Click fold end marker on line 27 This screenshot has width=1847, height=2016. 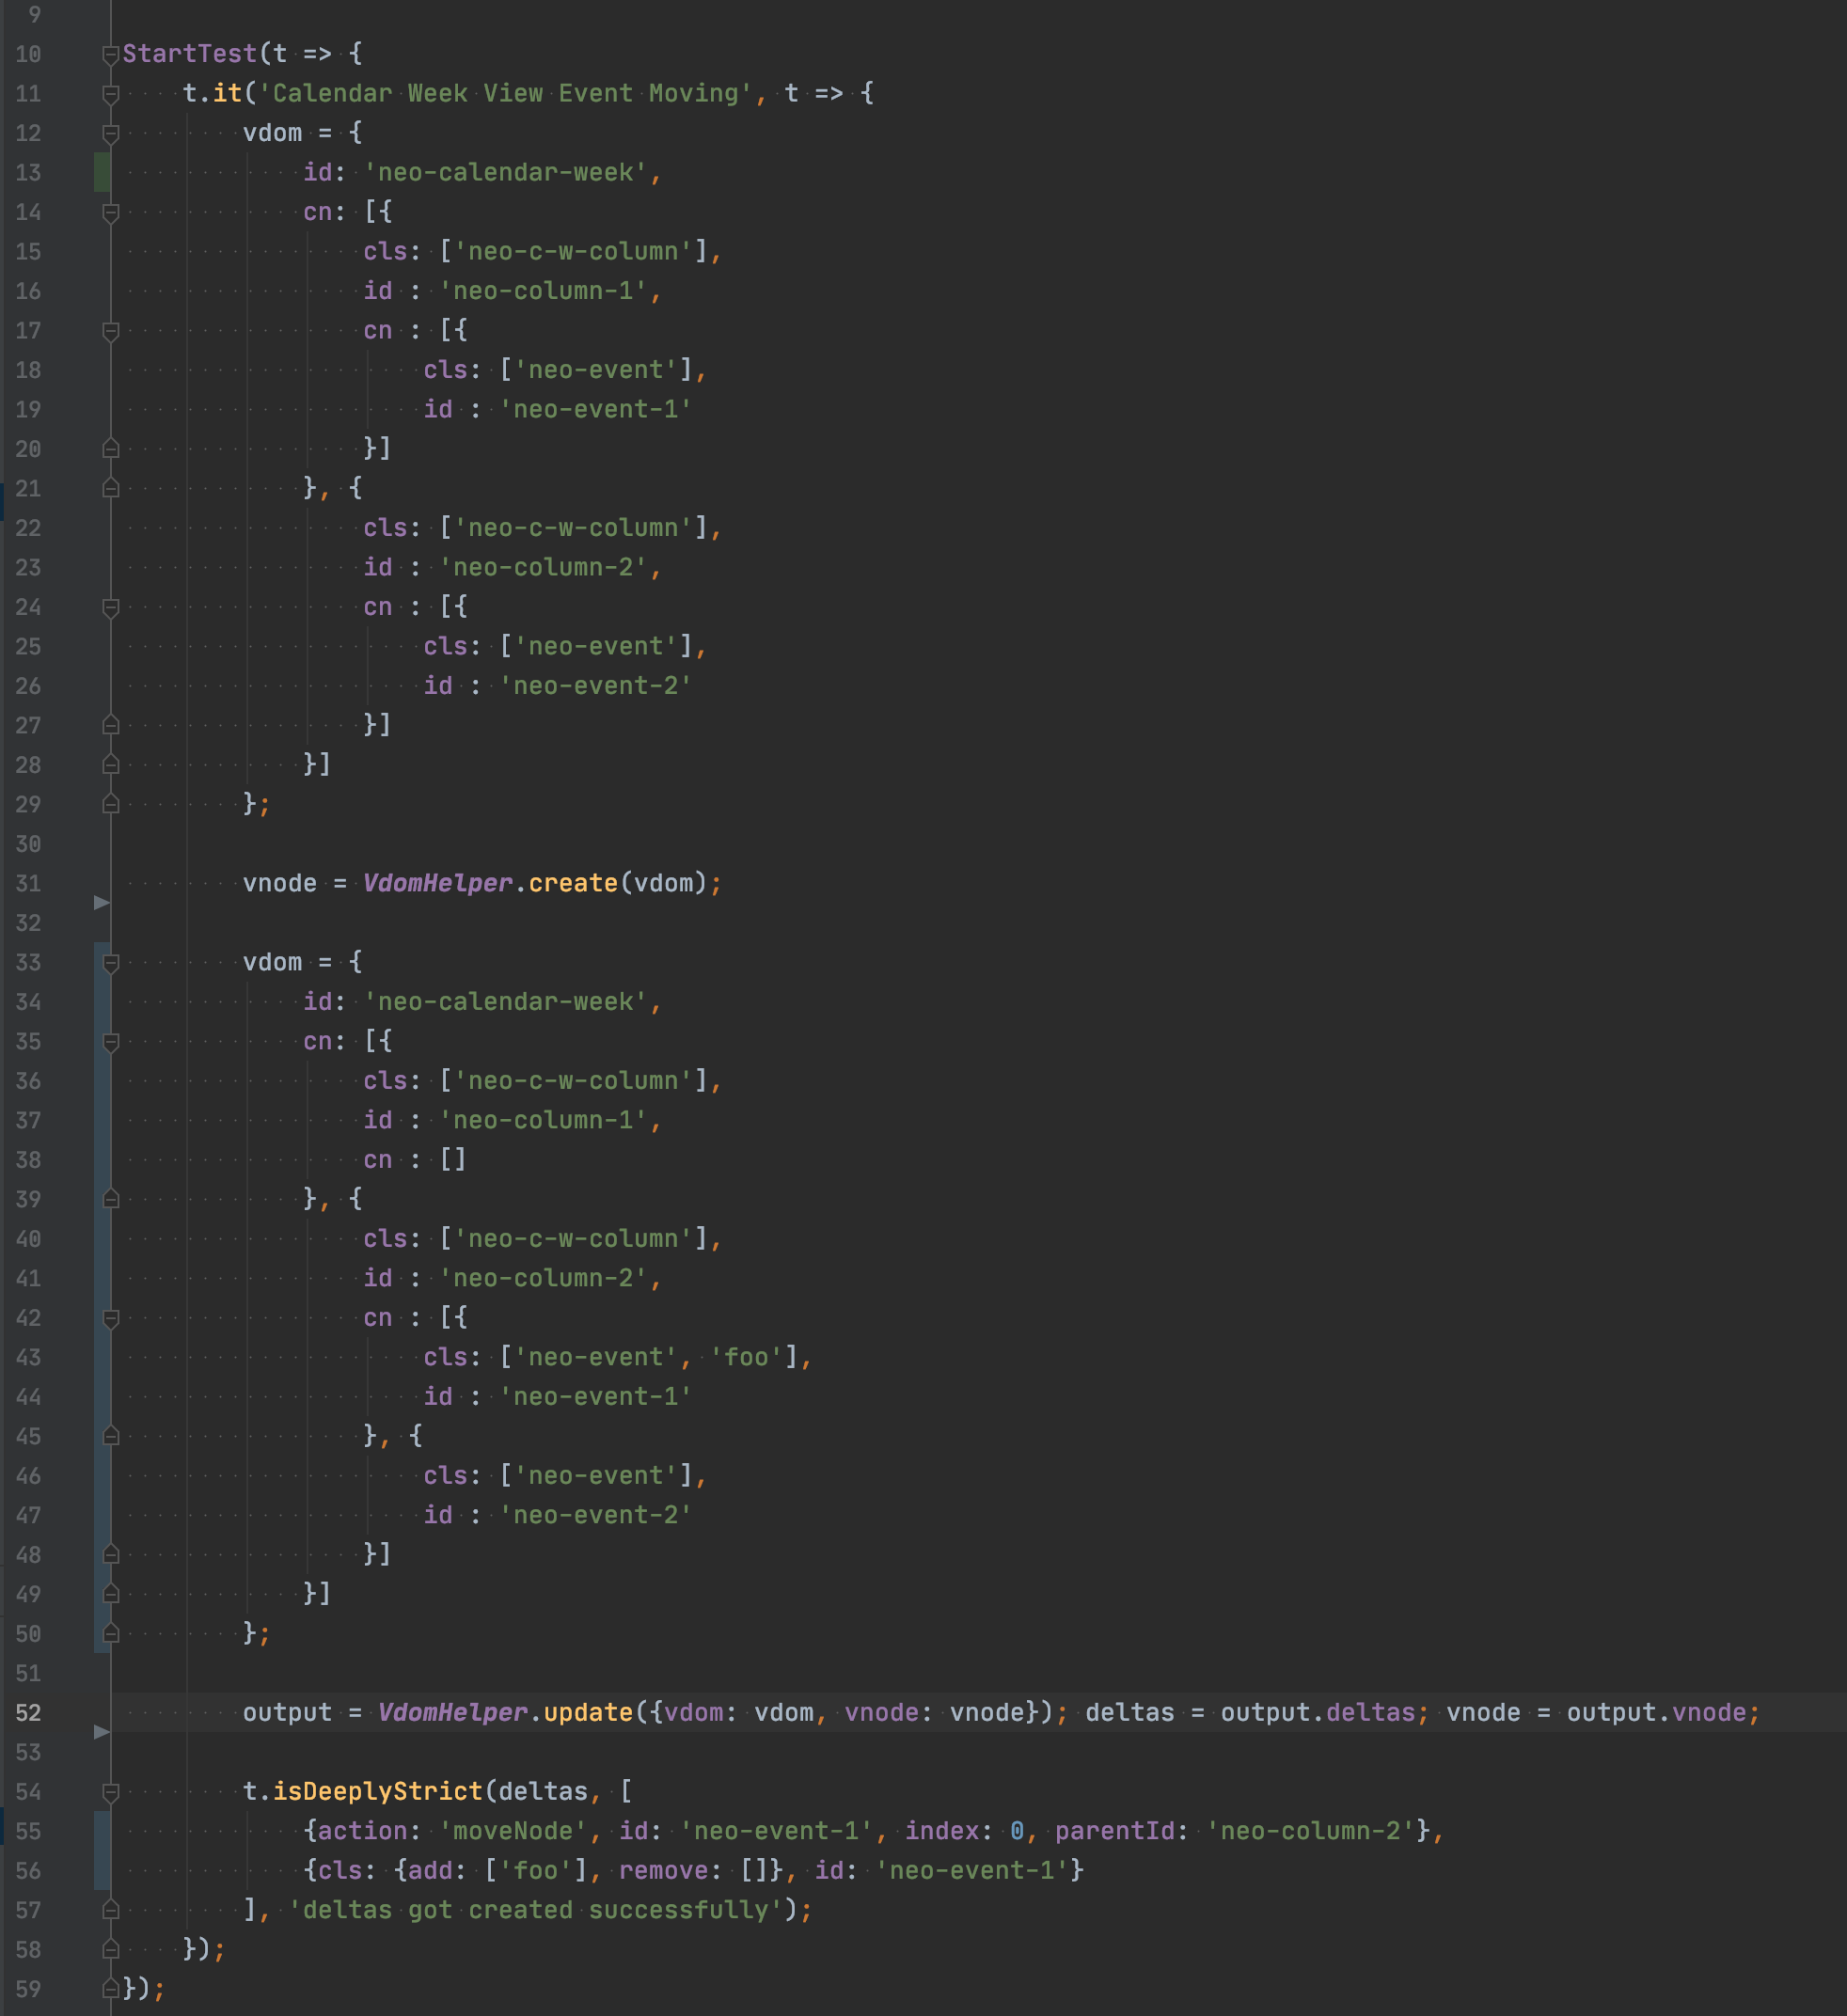tap(111, 725)
